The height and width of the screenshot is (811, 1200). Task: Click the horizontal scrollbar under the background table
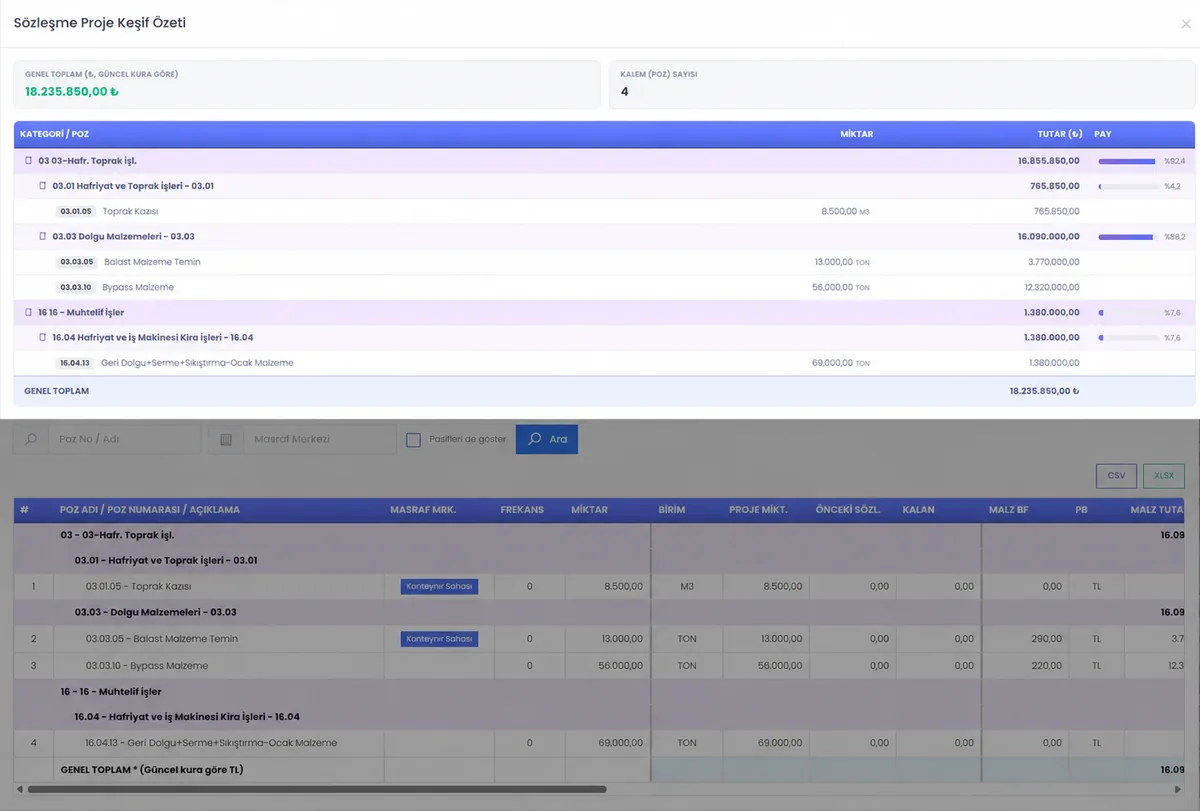click(317, 789)
